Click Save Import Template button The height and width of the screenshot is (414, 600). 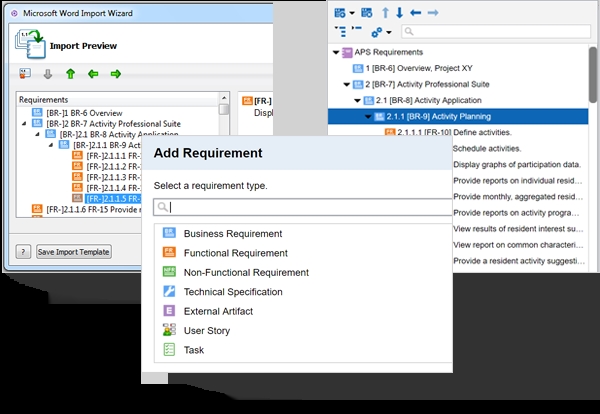[x=73, y=251]
